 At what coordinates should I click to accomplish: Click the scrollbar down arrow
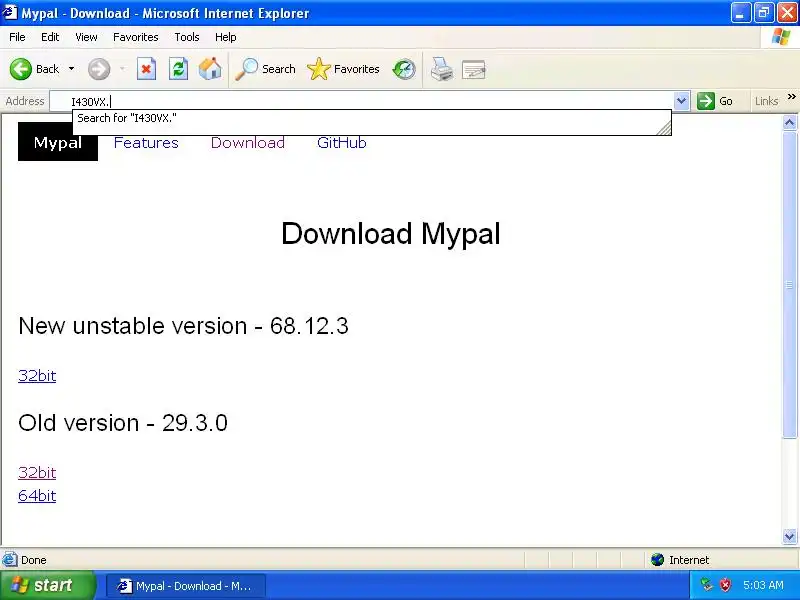coord(789,536)
